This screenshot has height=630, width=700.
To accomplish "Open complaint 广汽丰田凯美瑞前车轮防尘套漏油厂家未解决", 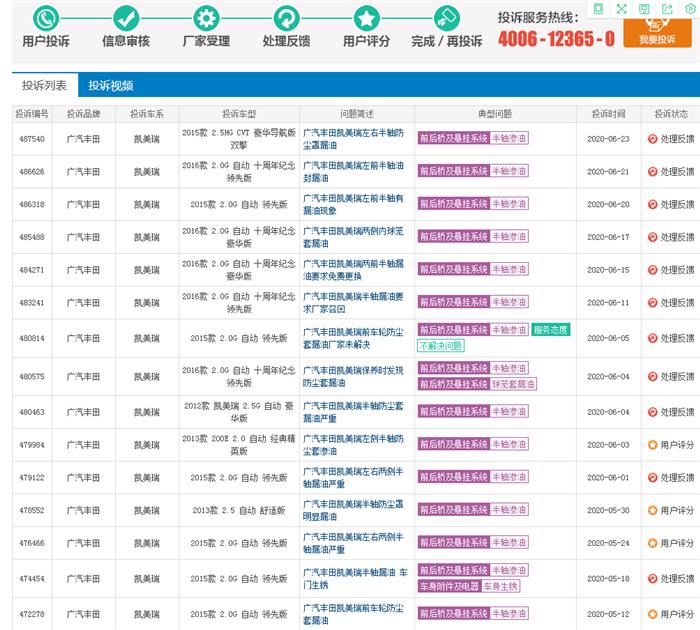I will [x=353, y=338].
